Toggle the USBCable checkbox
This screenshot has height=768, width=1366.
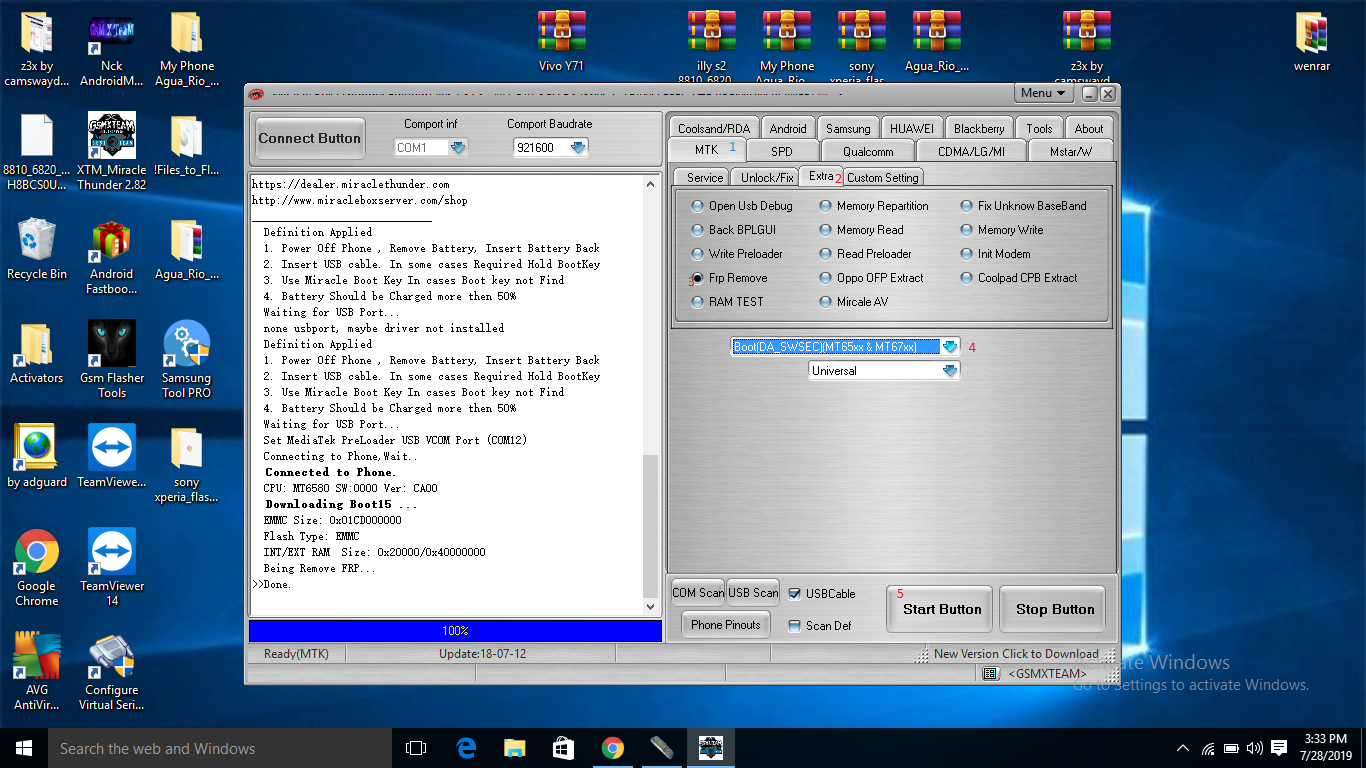coord(795,594)
